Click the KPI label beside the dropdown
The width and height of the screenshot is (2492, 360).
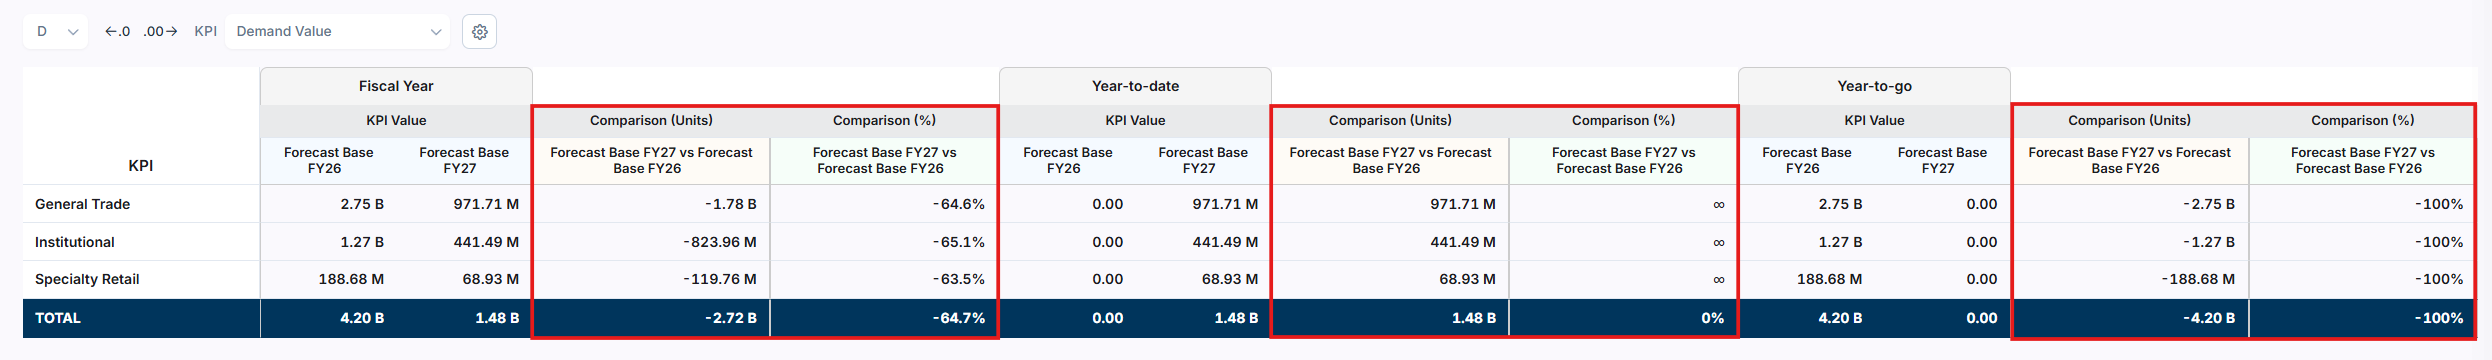[x=205, y=32]
